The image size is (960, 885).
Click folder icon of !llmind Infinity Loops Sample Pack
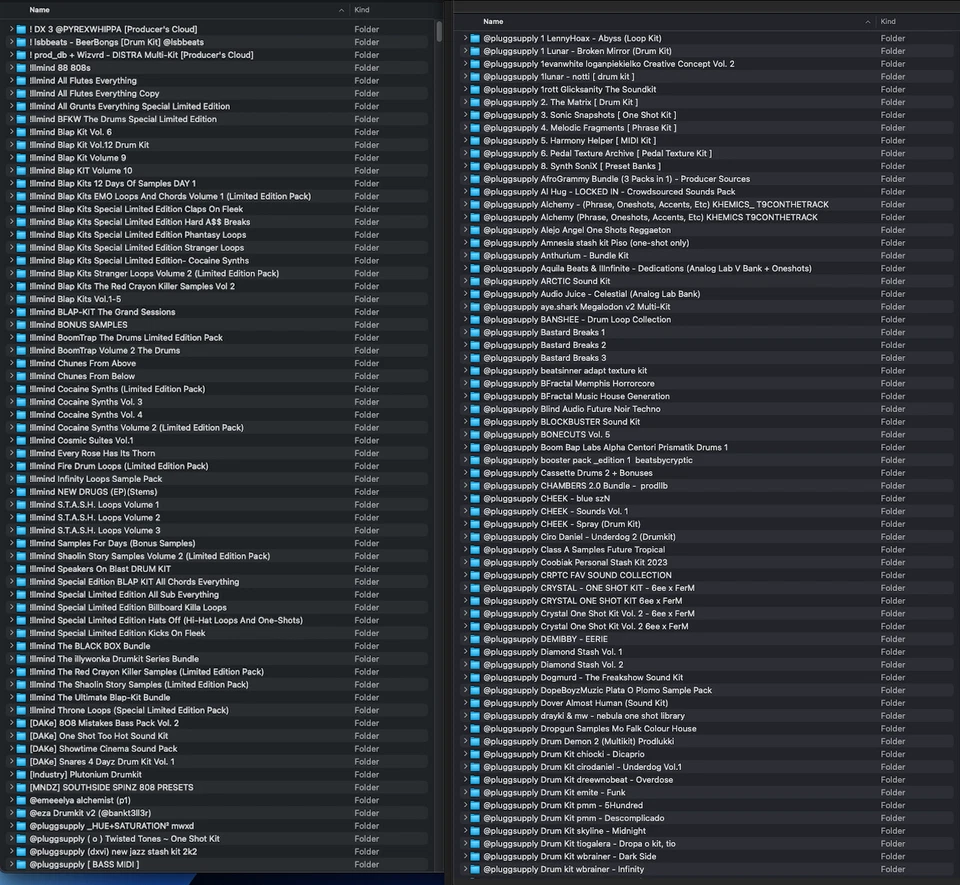[21, 479]
